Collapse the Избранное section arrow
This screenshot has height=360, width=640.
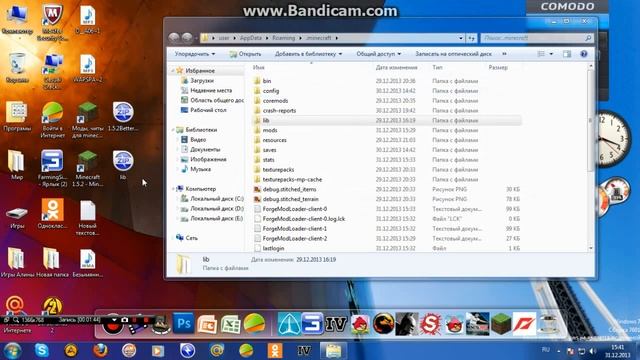coord(173,71)
